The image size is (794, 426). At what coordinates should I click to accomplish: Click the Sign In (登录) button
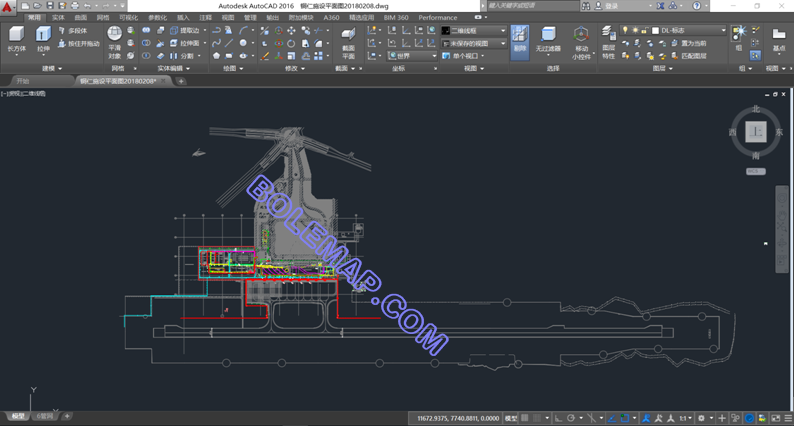(607, 6)
